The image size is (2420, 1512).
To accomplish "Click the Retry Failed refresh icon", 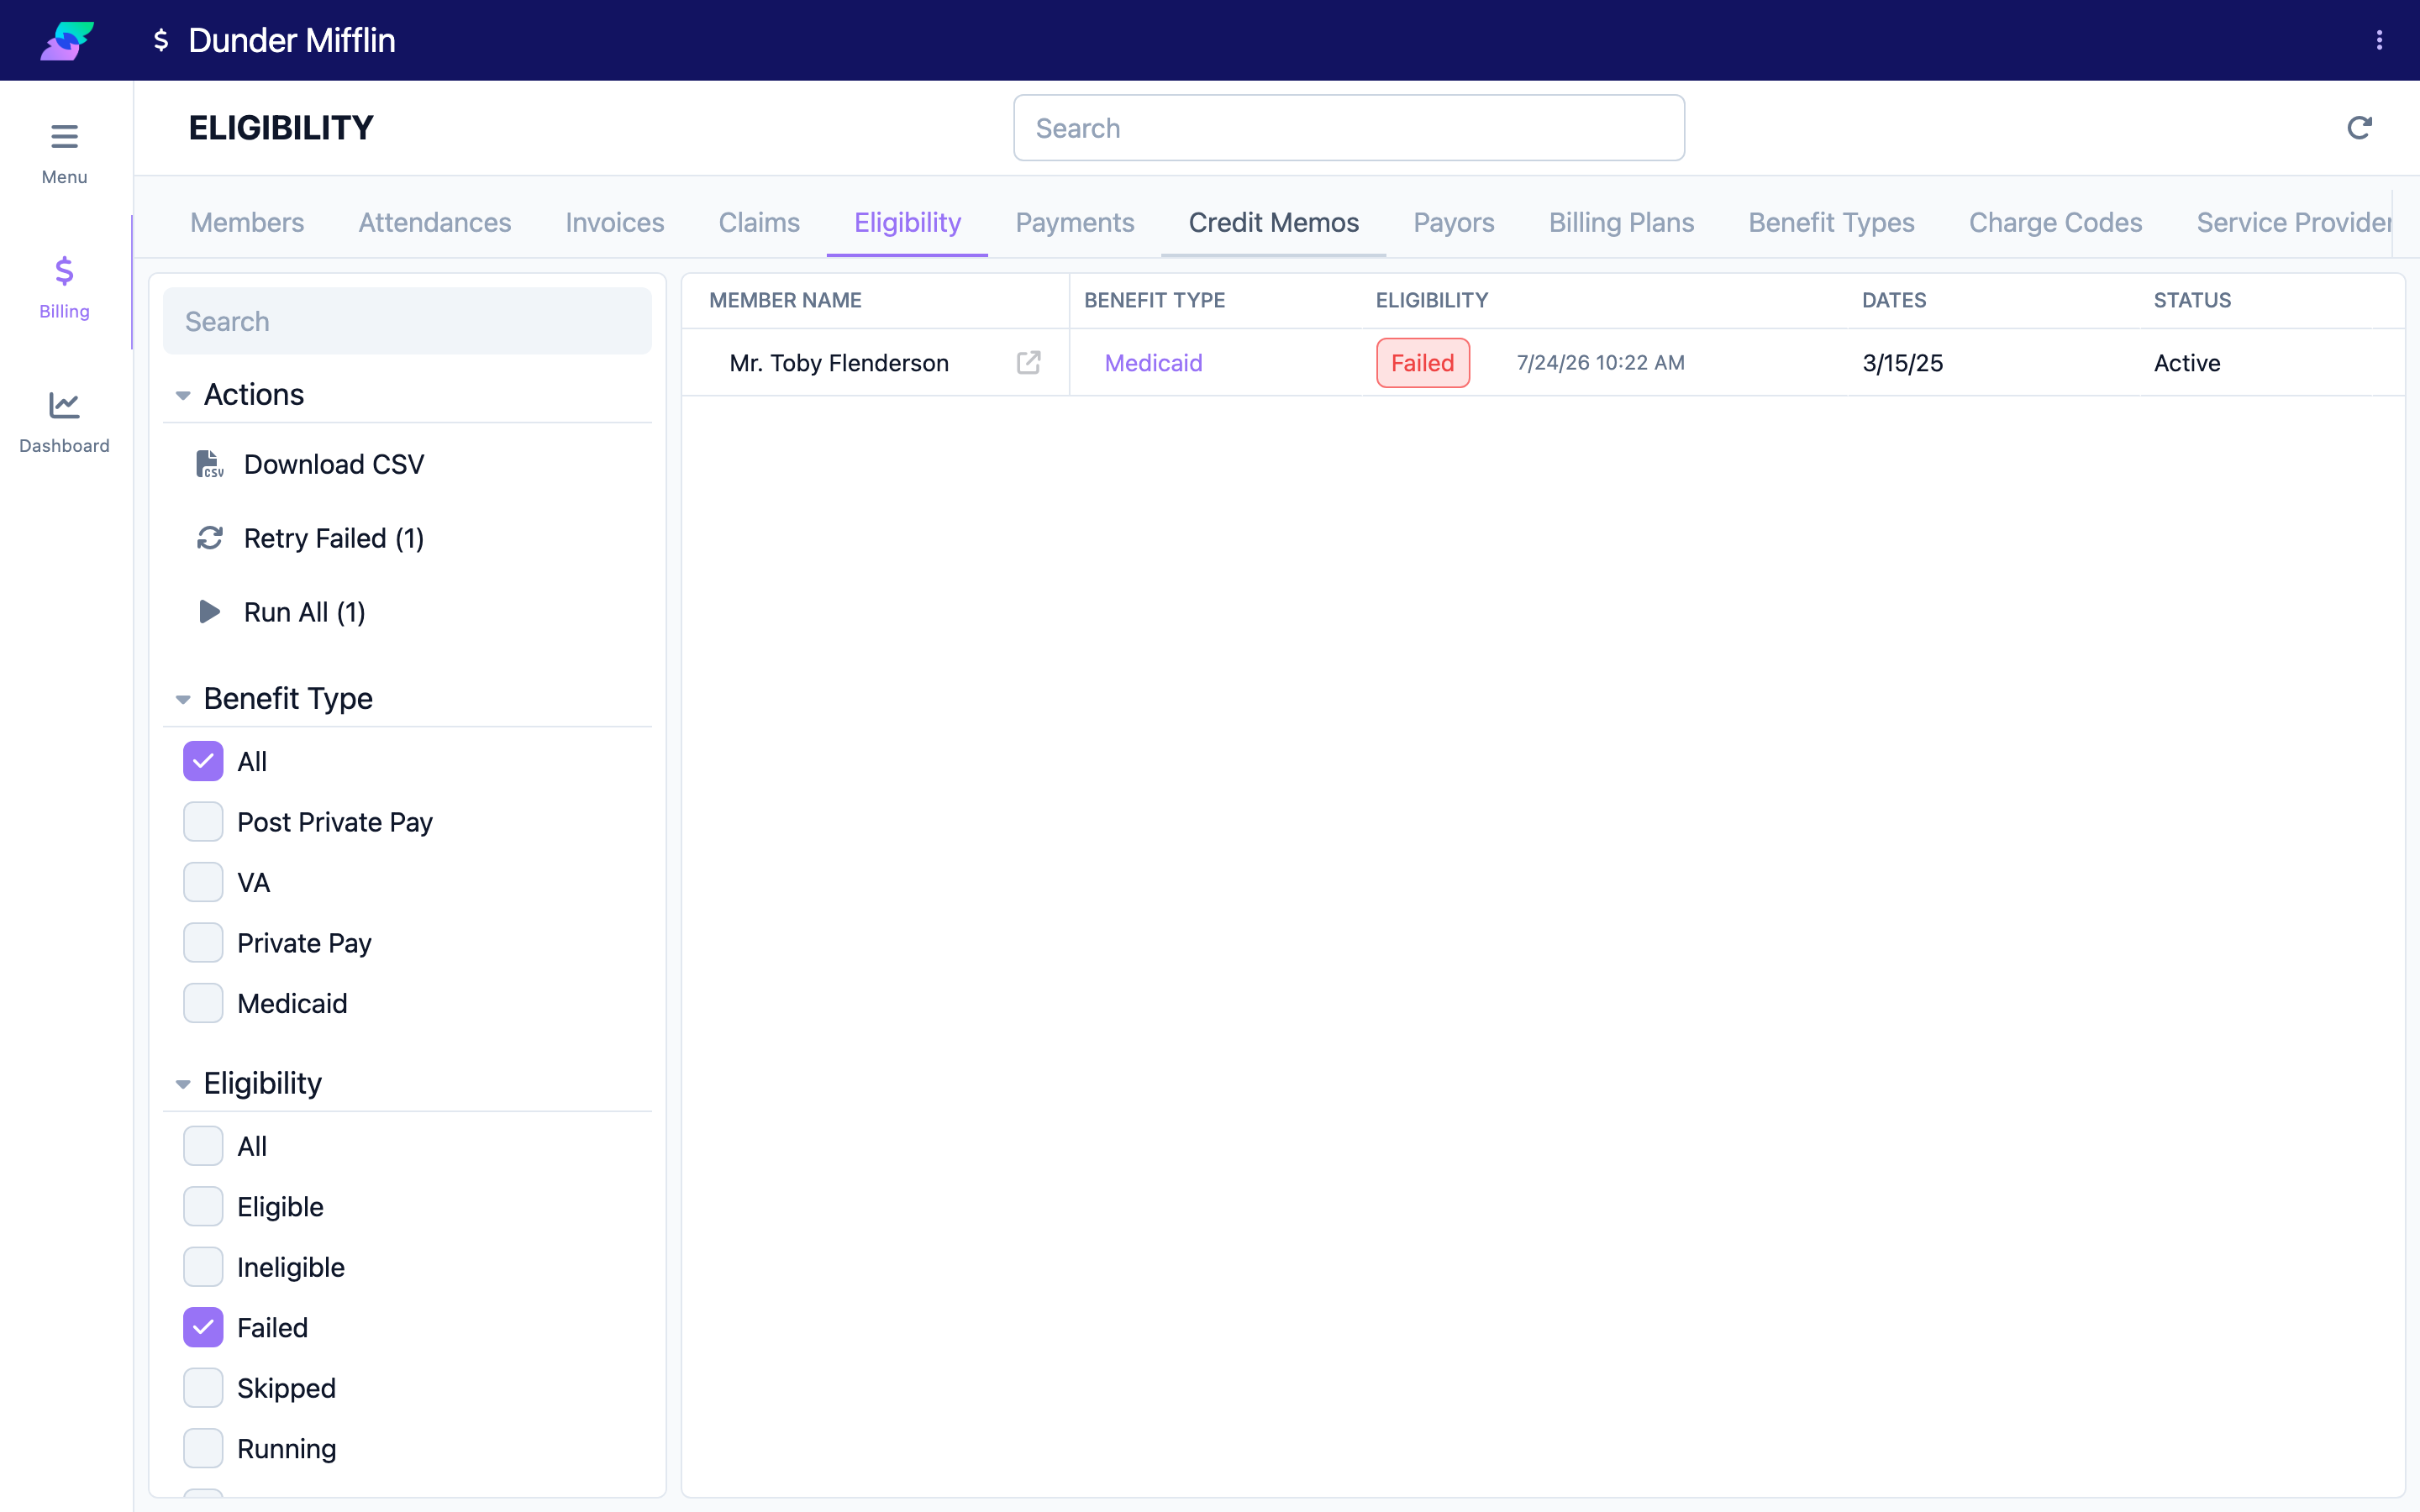I will (x=209, y=538).
